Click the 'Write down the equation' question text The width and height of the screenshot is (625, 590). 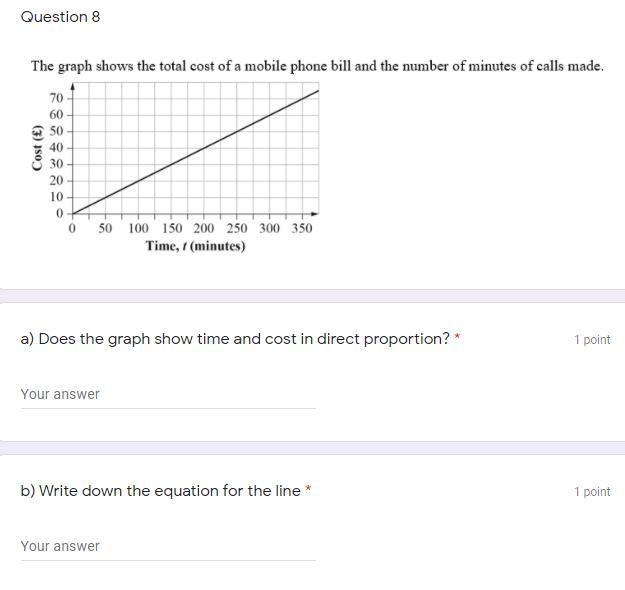click(160, 491)
